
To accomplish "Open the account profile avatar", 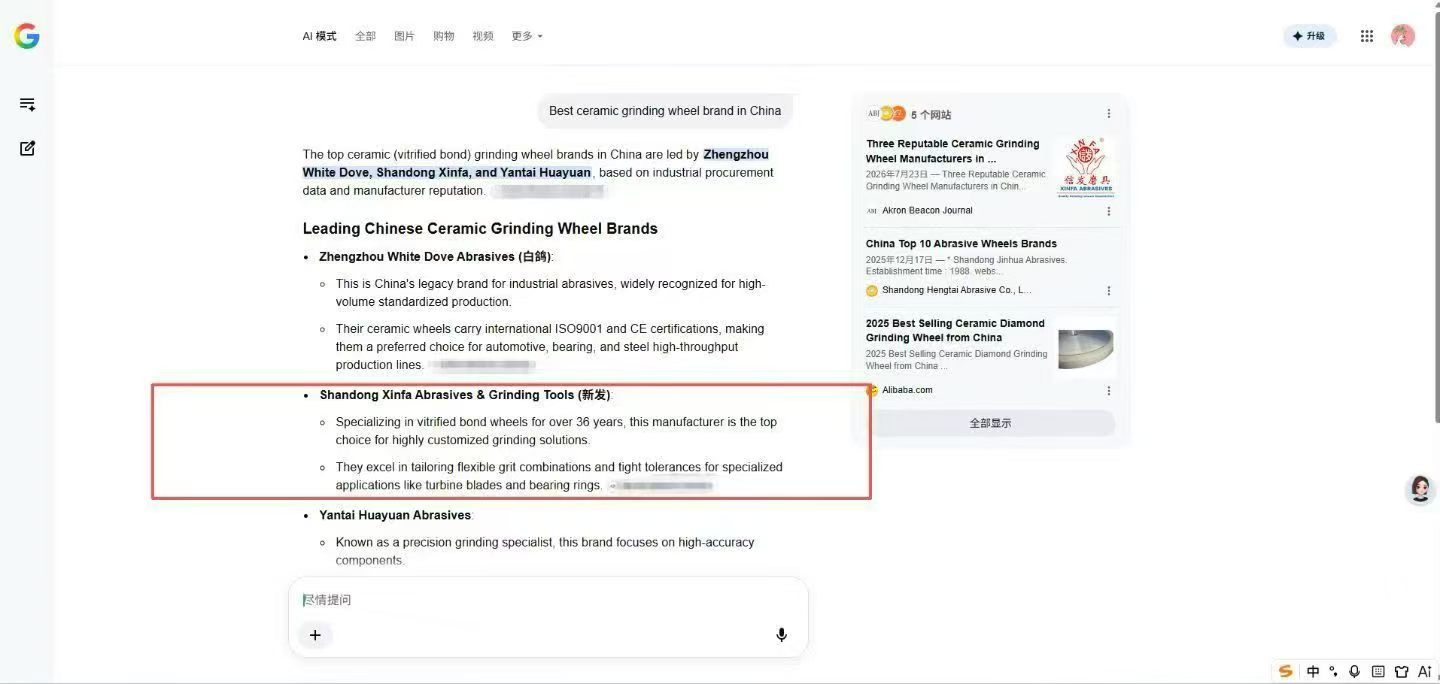I will [x=1403, y=36].
